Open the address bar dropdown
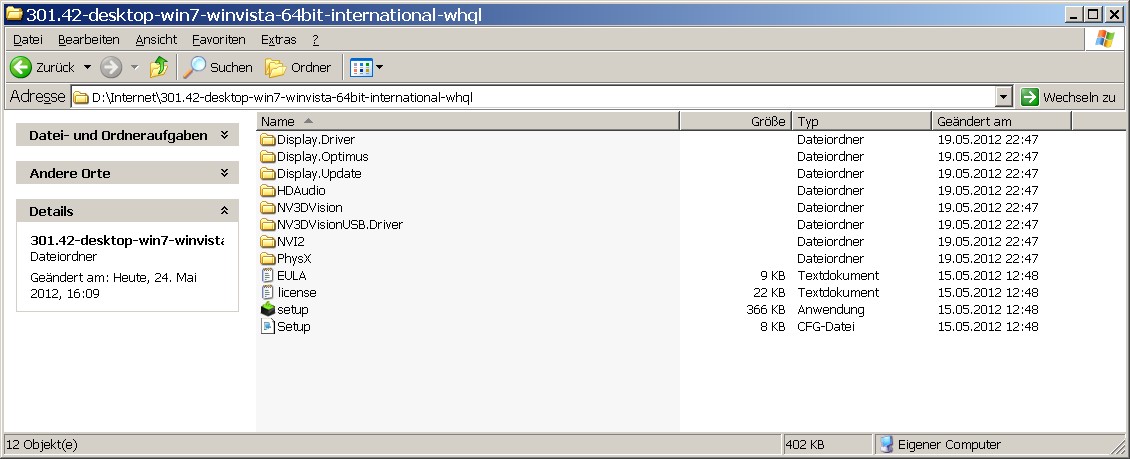Screen dimensions: 1130x459 click(1004, 97)
